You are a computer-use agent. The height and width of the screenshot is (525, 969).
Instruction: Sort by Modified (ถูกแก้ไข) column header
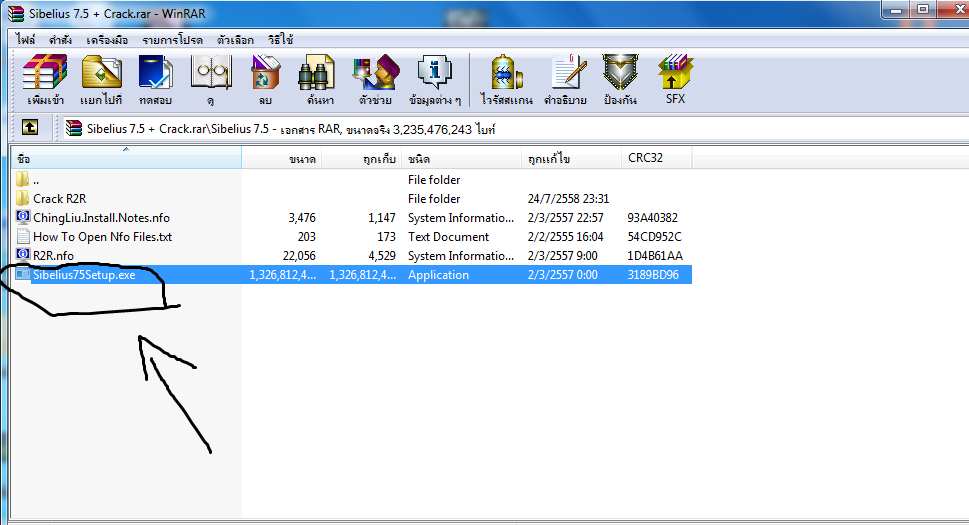pyautogui.click(x=572, y=159)
